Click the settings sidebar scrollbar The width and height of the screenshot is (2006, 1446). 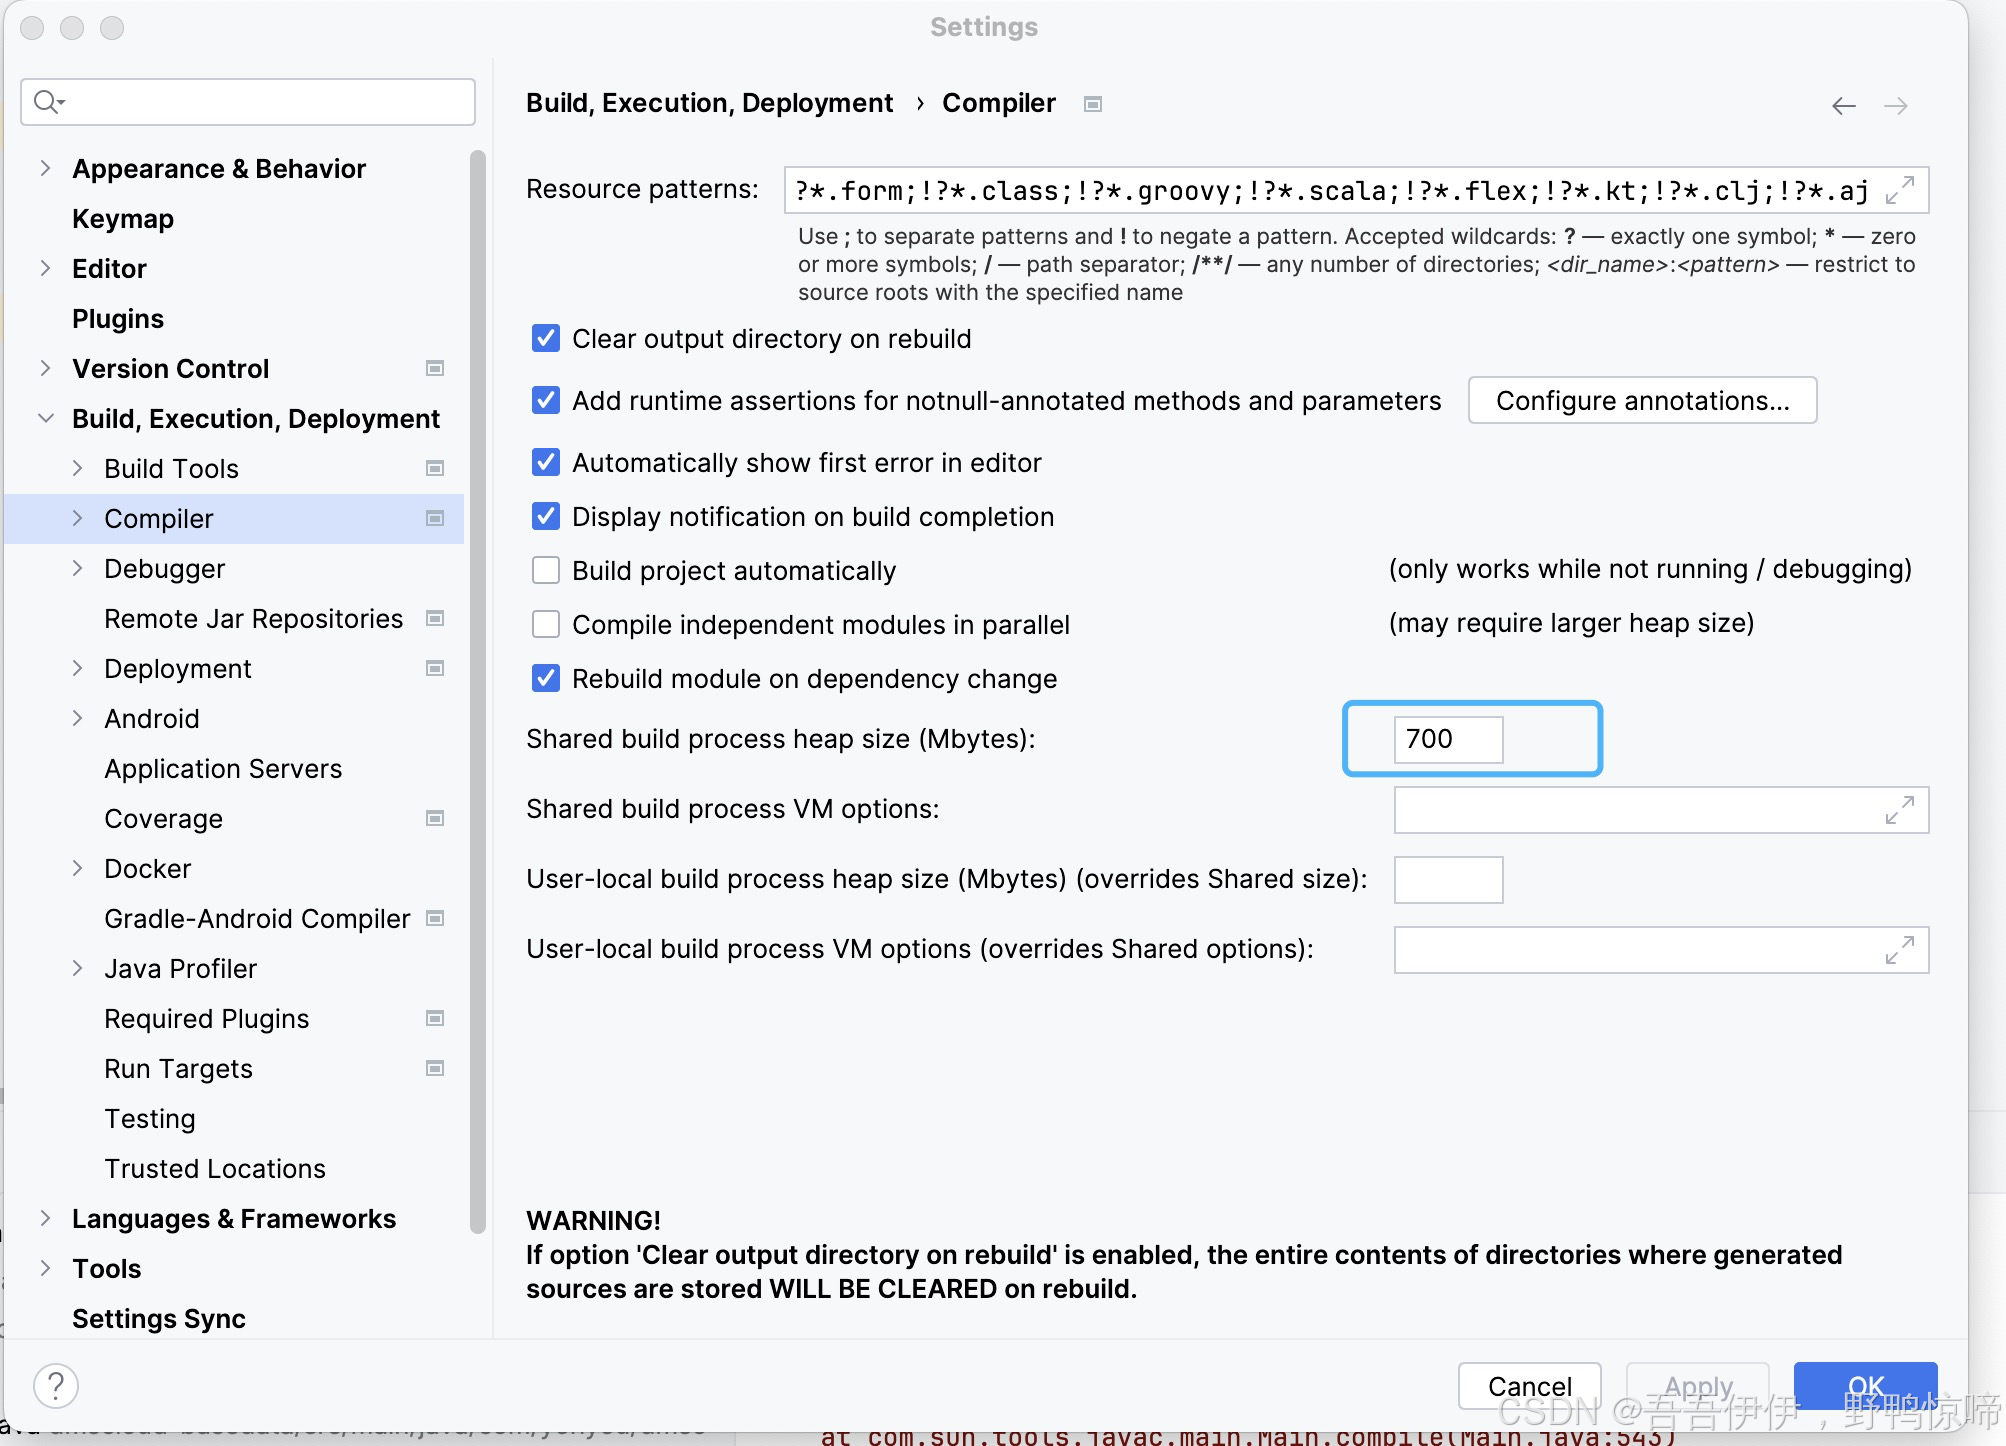coord(478,690)
